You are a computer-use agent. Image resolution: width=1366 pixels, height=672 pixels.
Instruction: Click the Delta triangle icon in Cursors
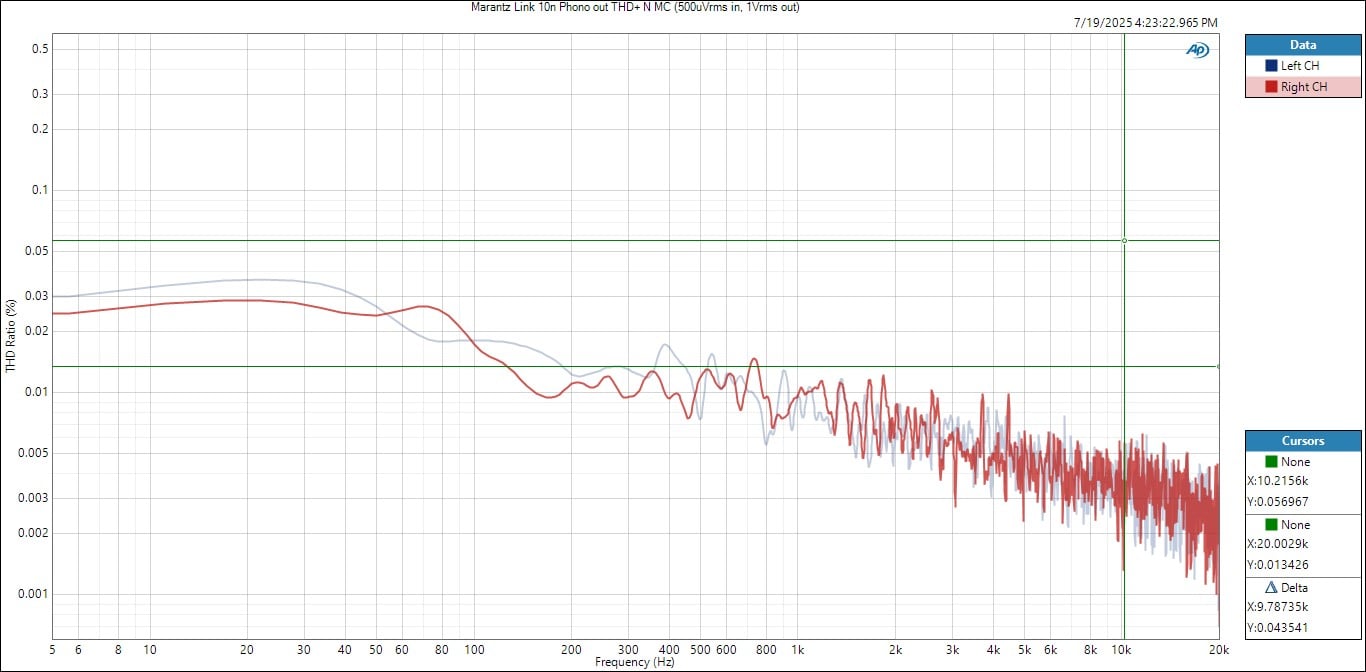pos(1270,587)
